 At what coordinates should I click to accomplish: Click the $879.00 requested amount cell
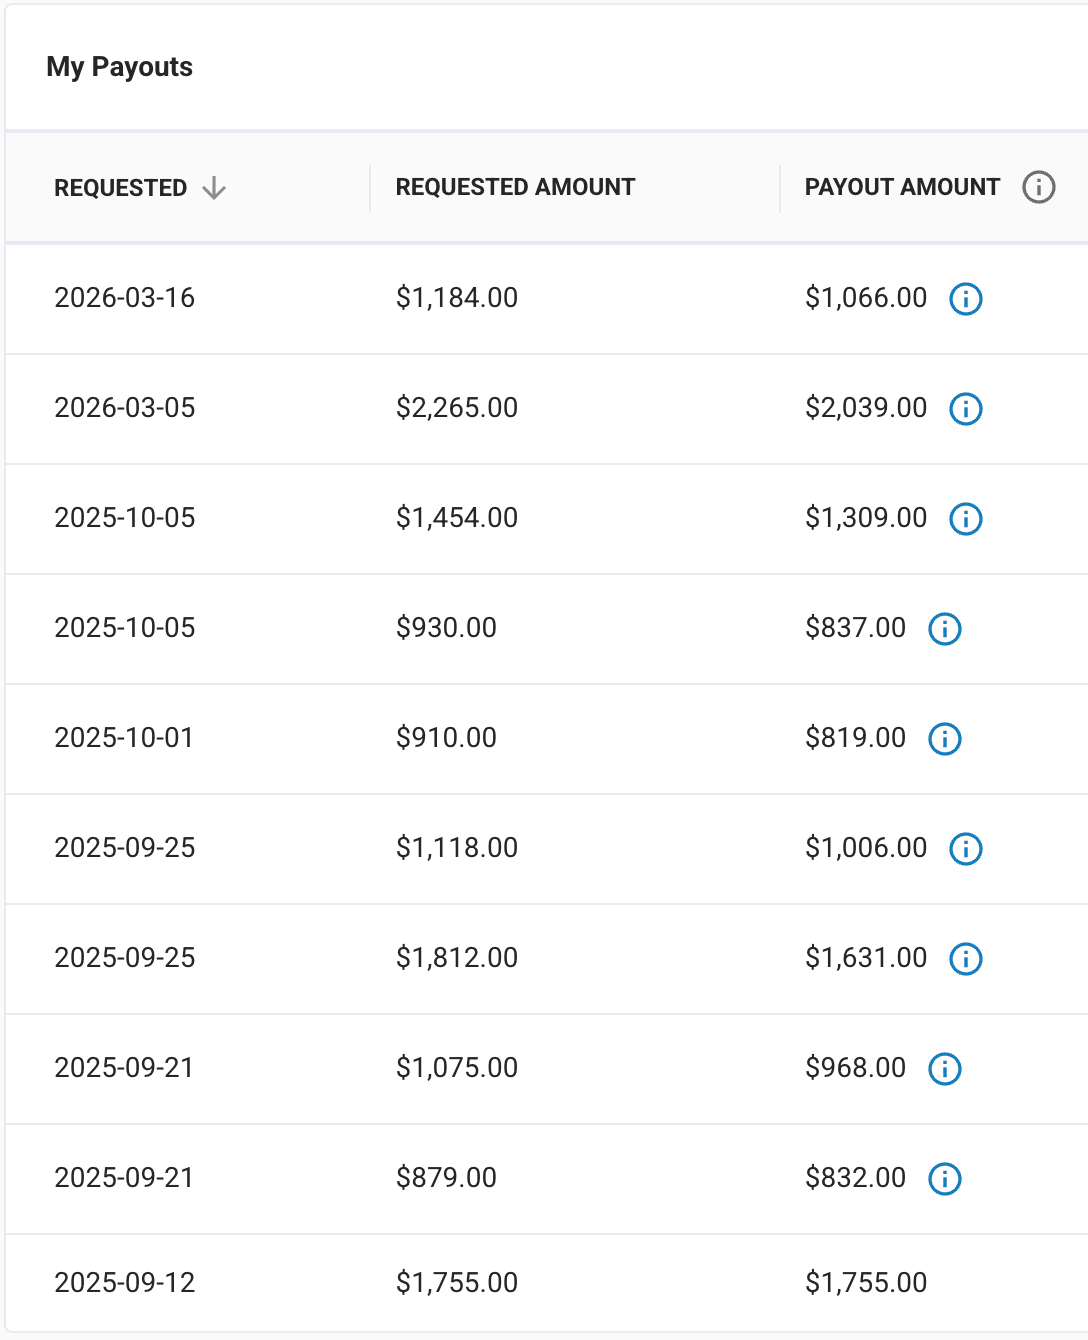click(x=446, y=1178)
